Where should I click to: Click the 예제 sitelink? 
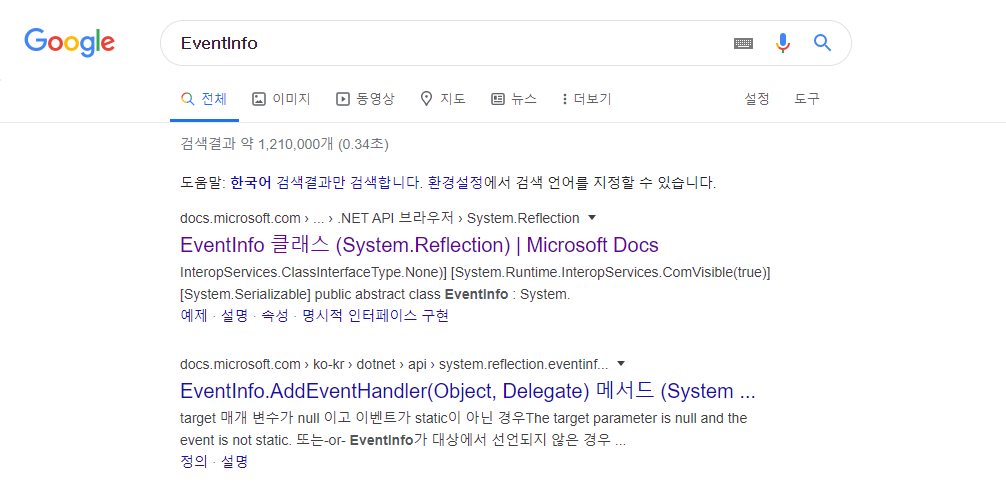tap(194, 316)
